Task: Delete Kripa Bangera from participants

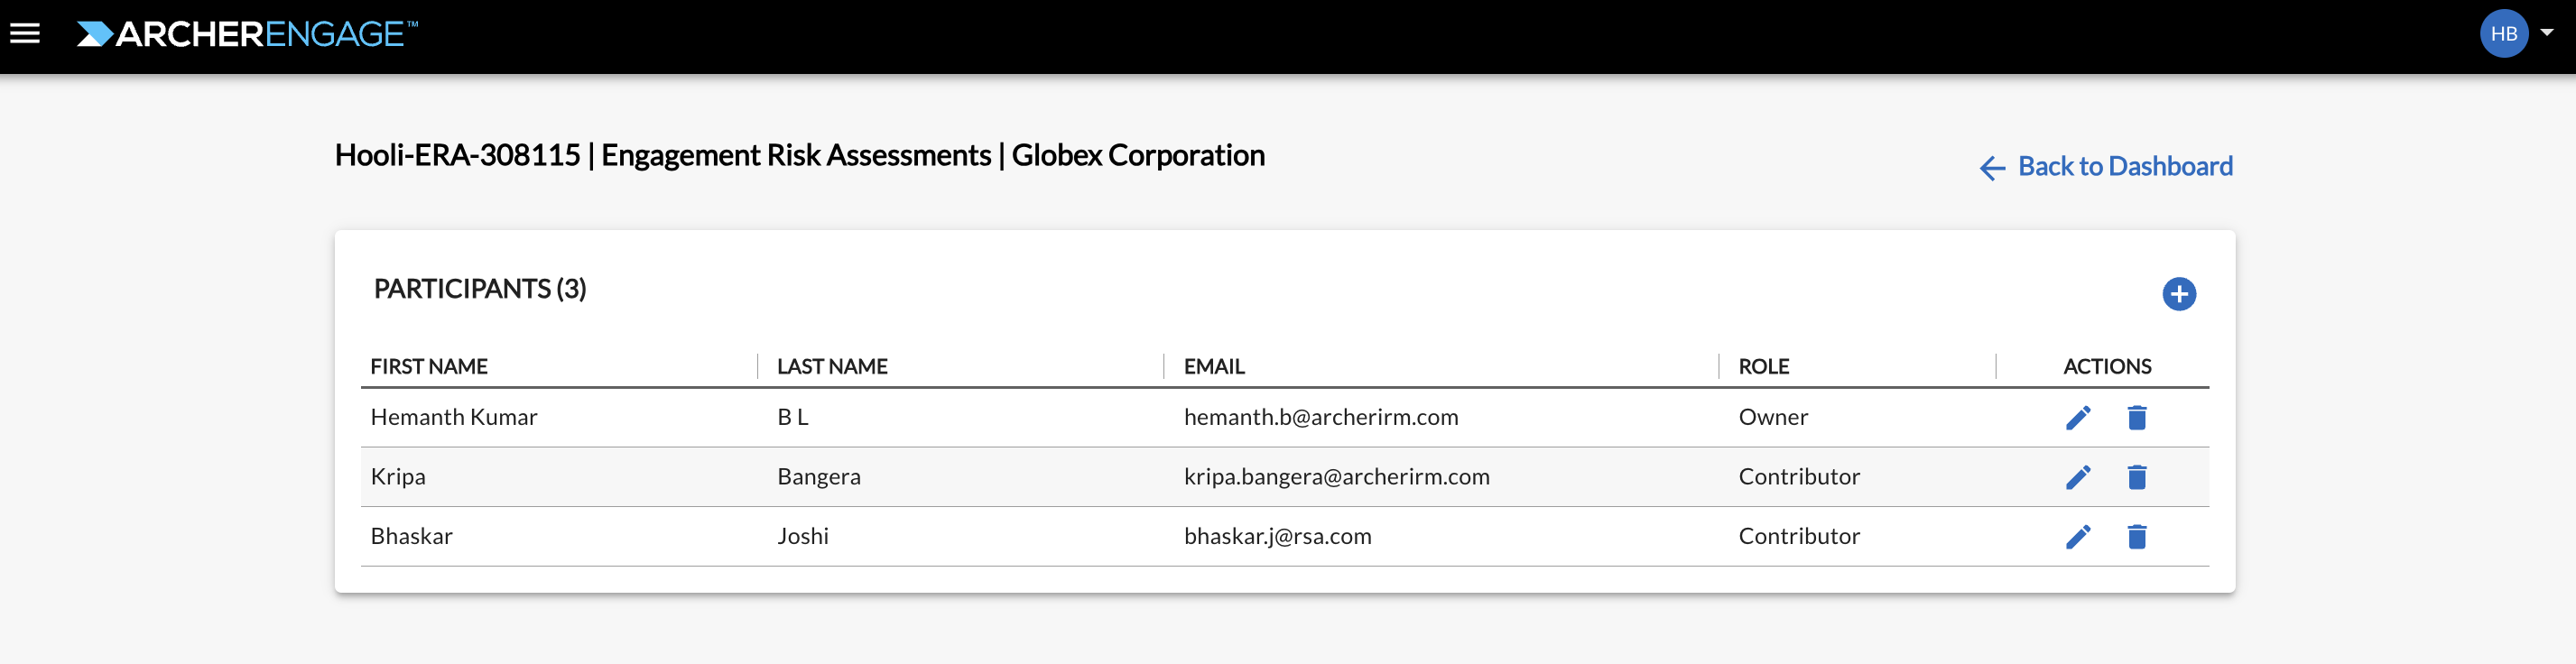Action: point(2137,477)
